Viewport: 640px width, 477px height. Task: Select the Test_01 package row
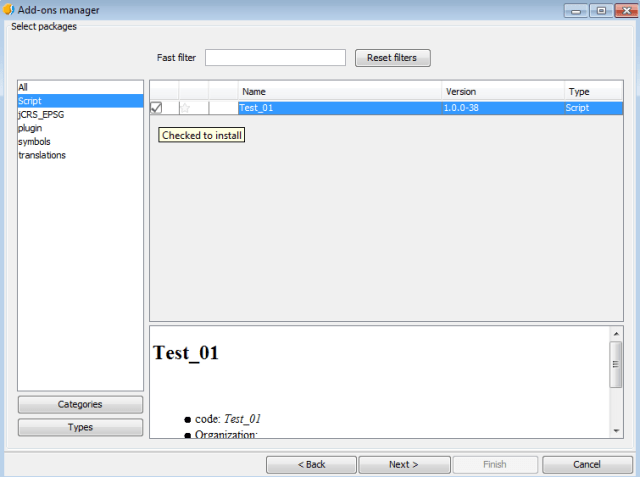pos(340,108)
